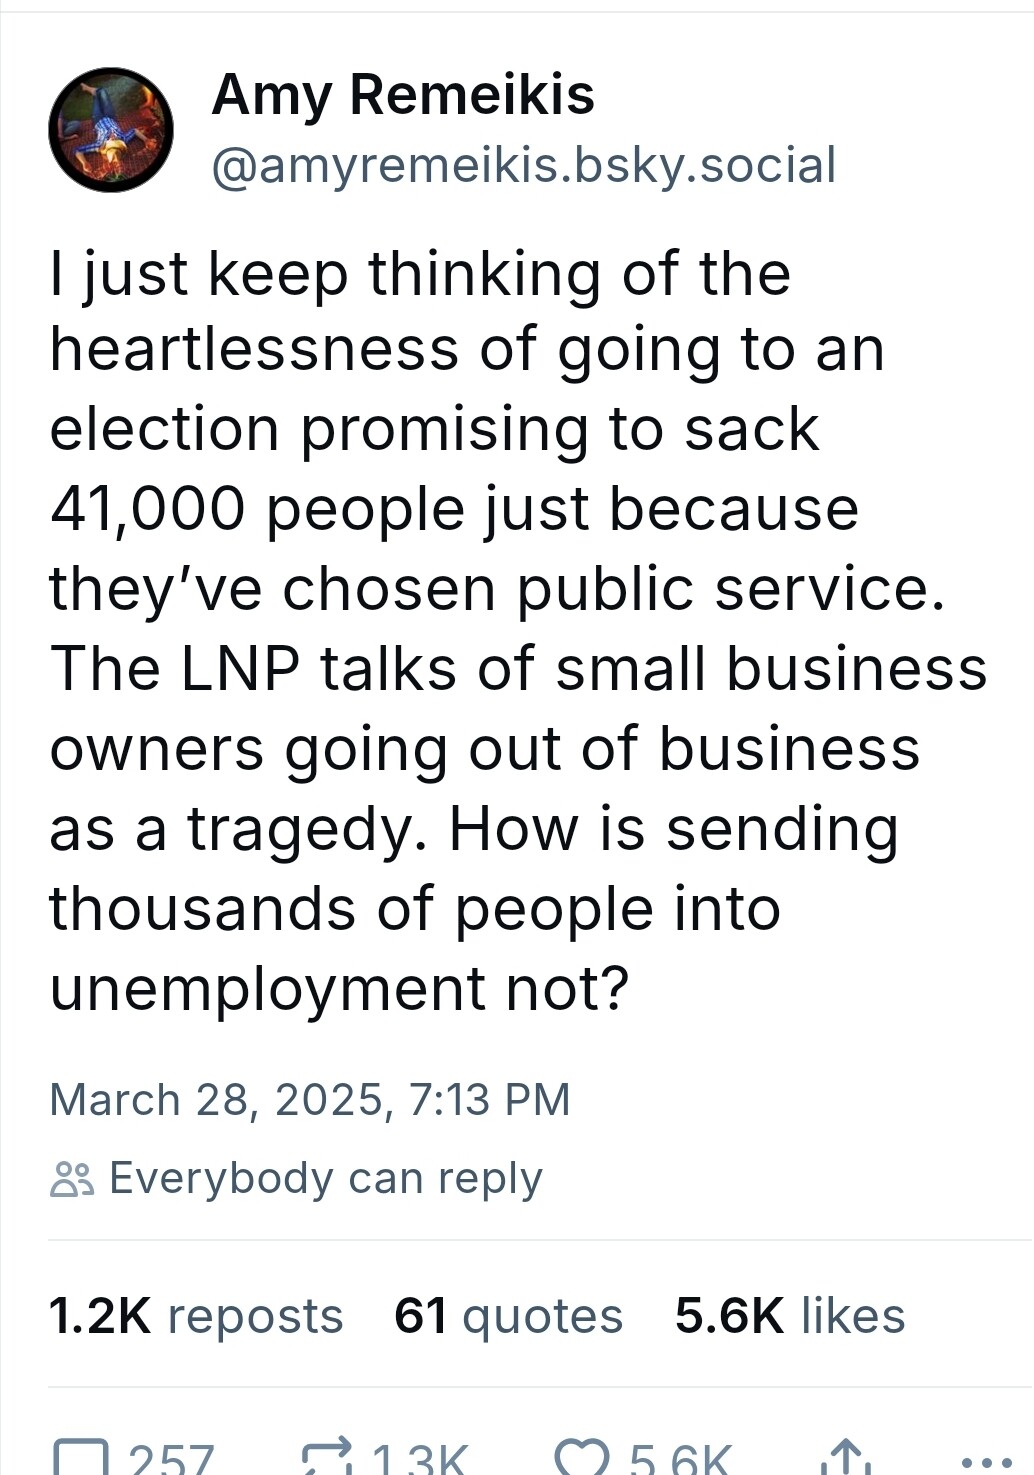Like the post with heart icon
Image resolution: width=1034 pixels, height=1475 pixels.
(582, 1458)
